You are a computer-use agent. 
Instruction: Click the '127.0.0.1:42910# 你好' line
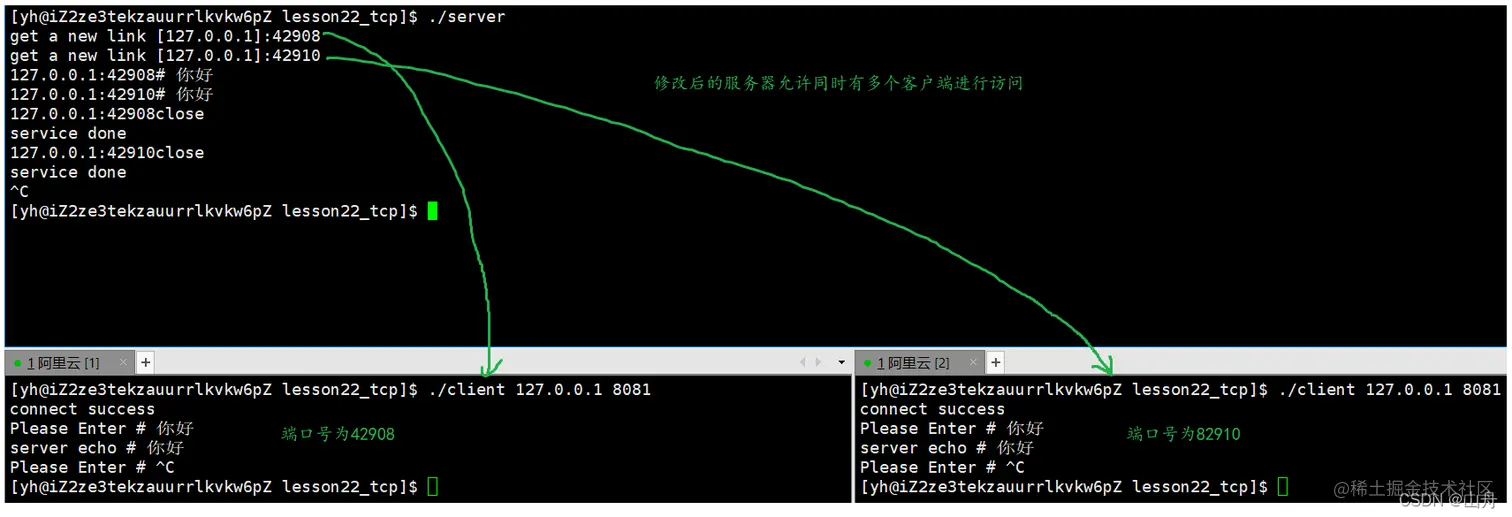111,95
